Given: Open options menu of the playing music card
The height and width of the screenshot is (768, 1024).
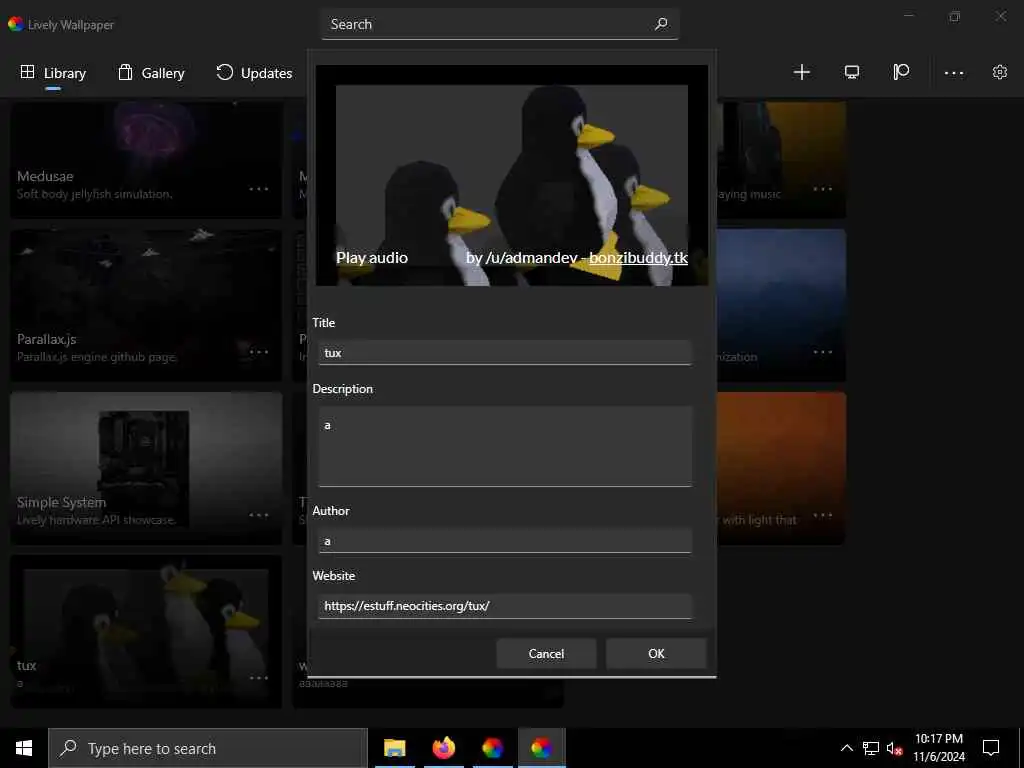Looking at the screenshot, I should 823,189.
